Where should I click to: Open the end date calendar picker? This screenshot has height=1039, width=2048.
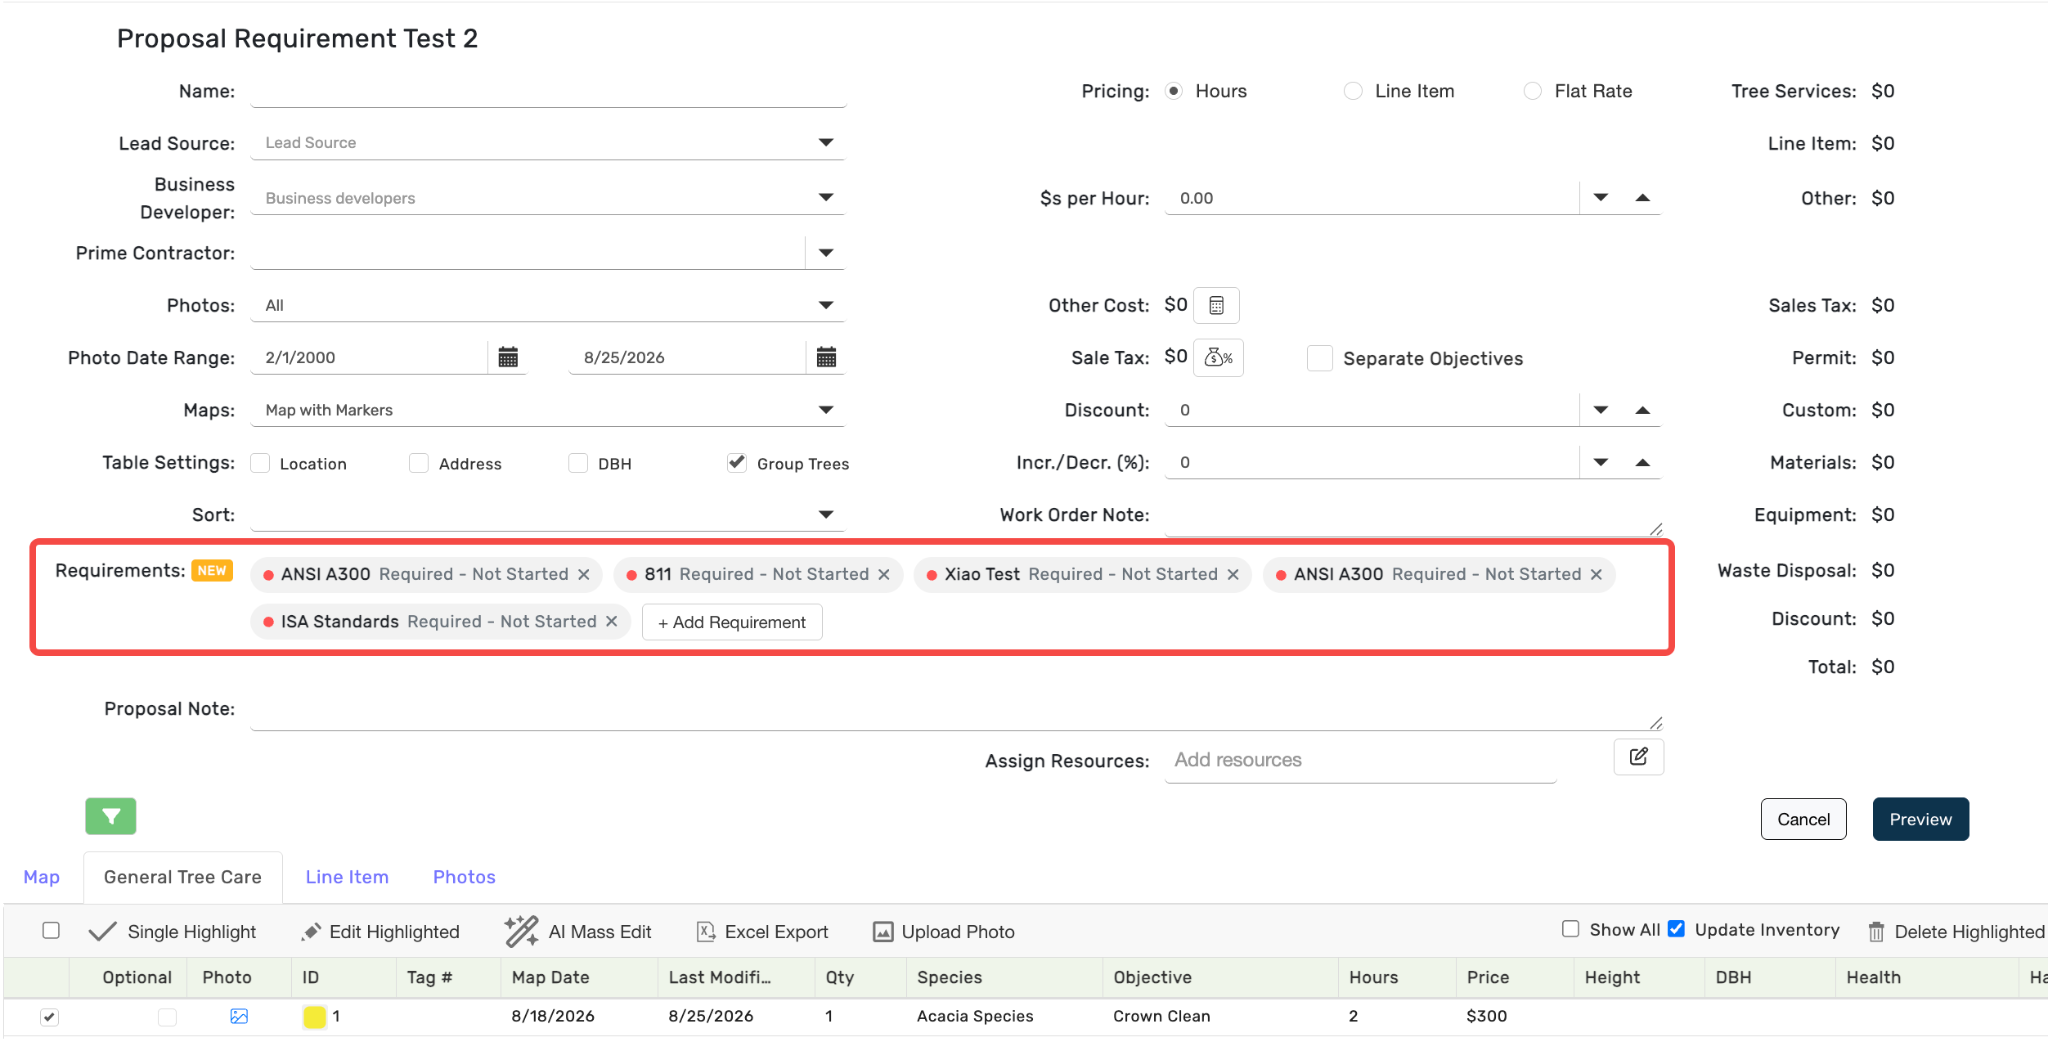click(x=826, y=357)
